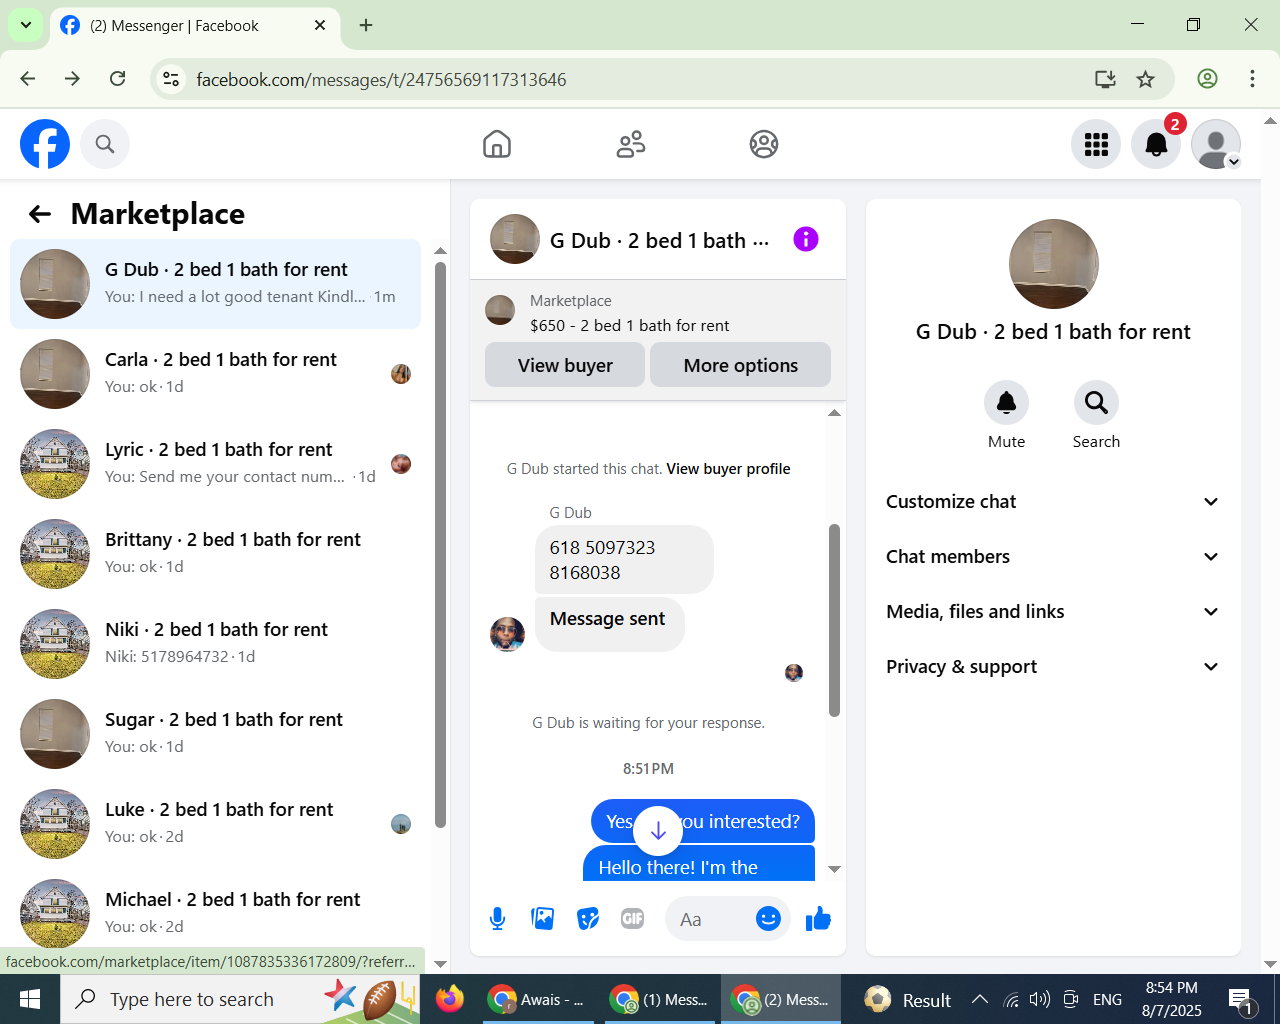1280x1024 pixels.
Task: Open Chrome tab search dropdown
Action: [x=25, y=25]
